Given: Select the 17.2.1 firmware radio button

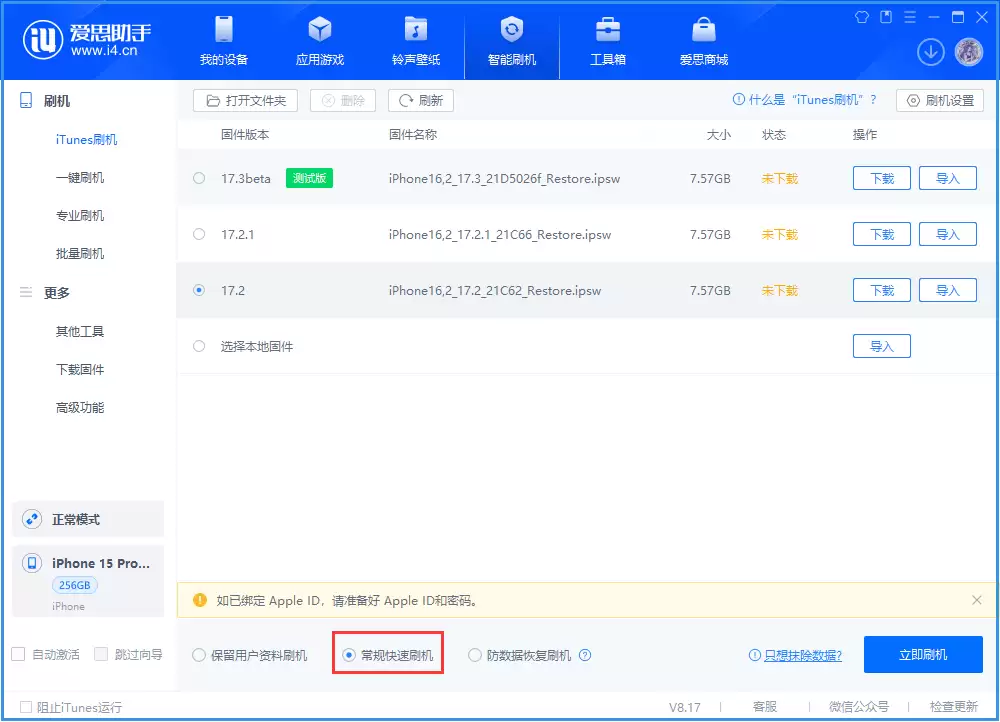Looking at the screenshot, I should point(199,234).
